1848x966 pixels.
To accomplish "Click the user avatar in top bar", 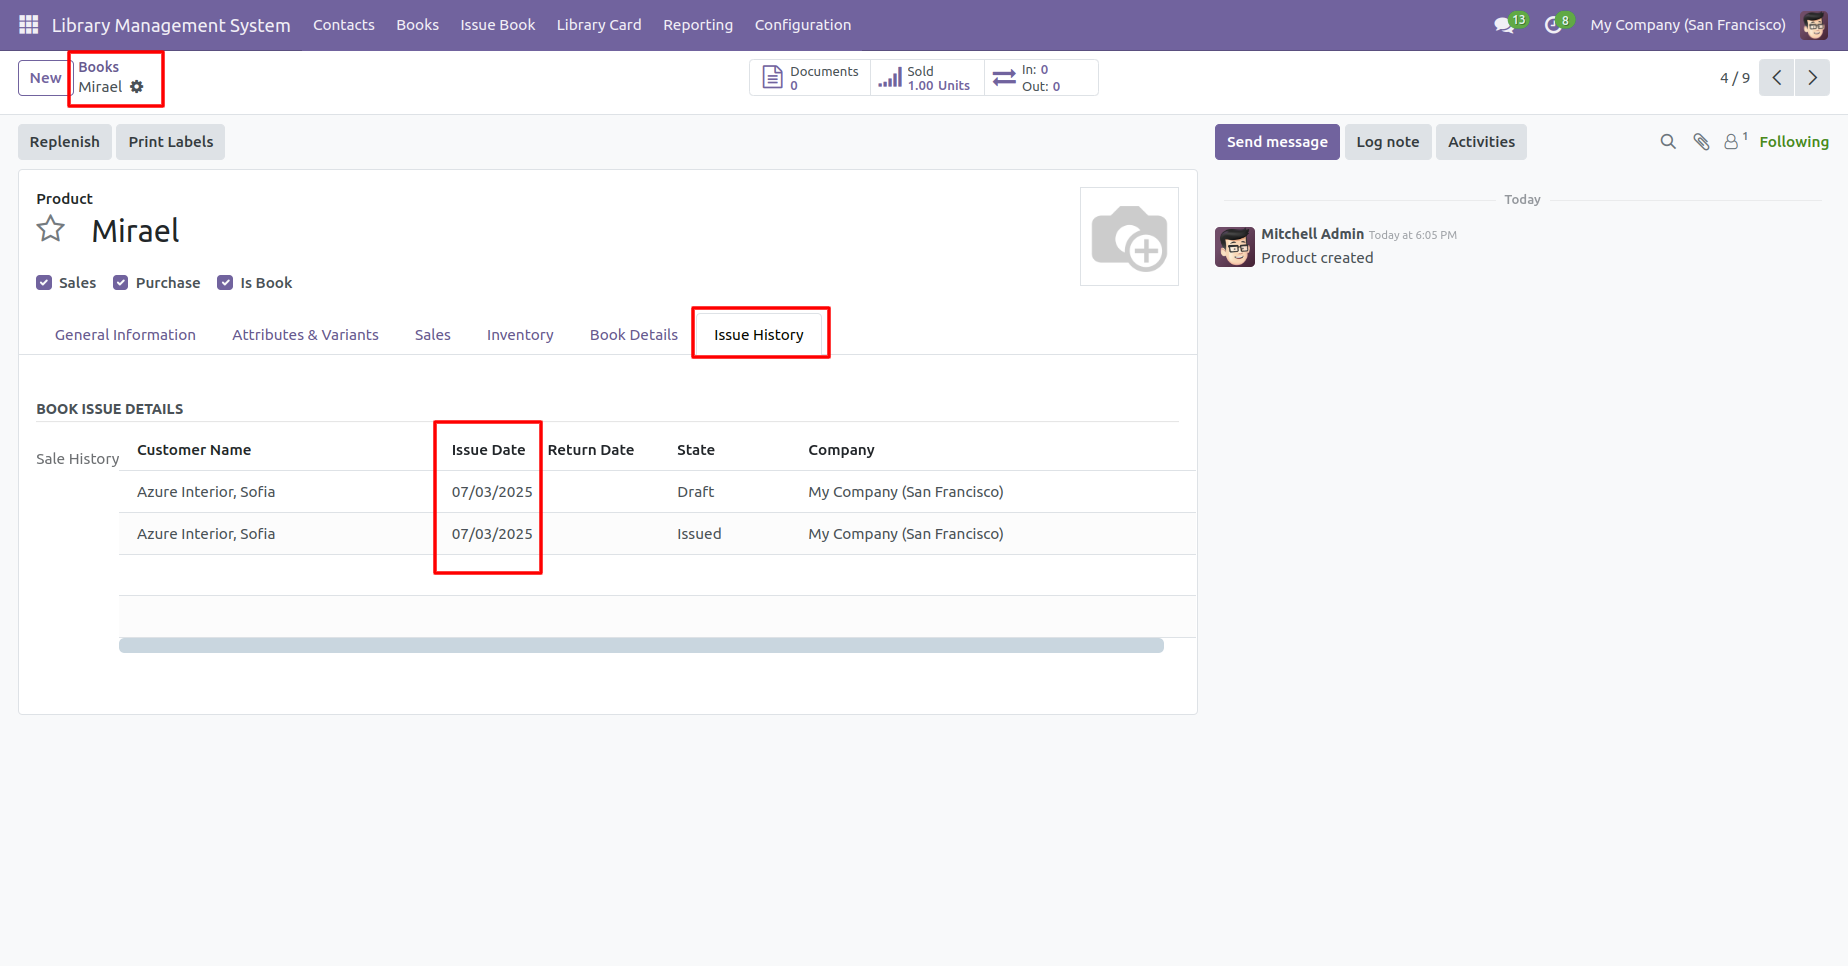I will point(1814,25).
